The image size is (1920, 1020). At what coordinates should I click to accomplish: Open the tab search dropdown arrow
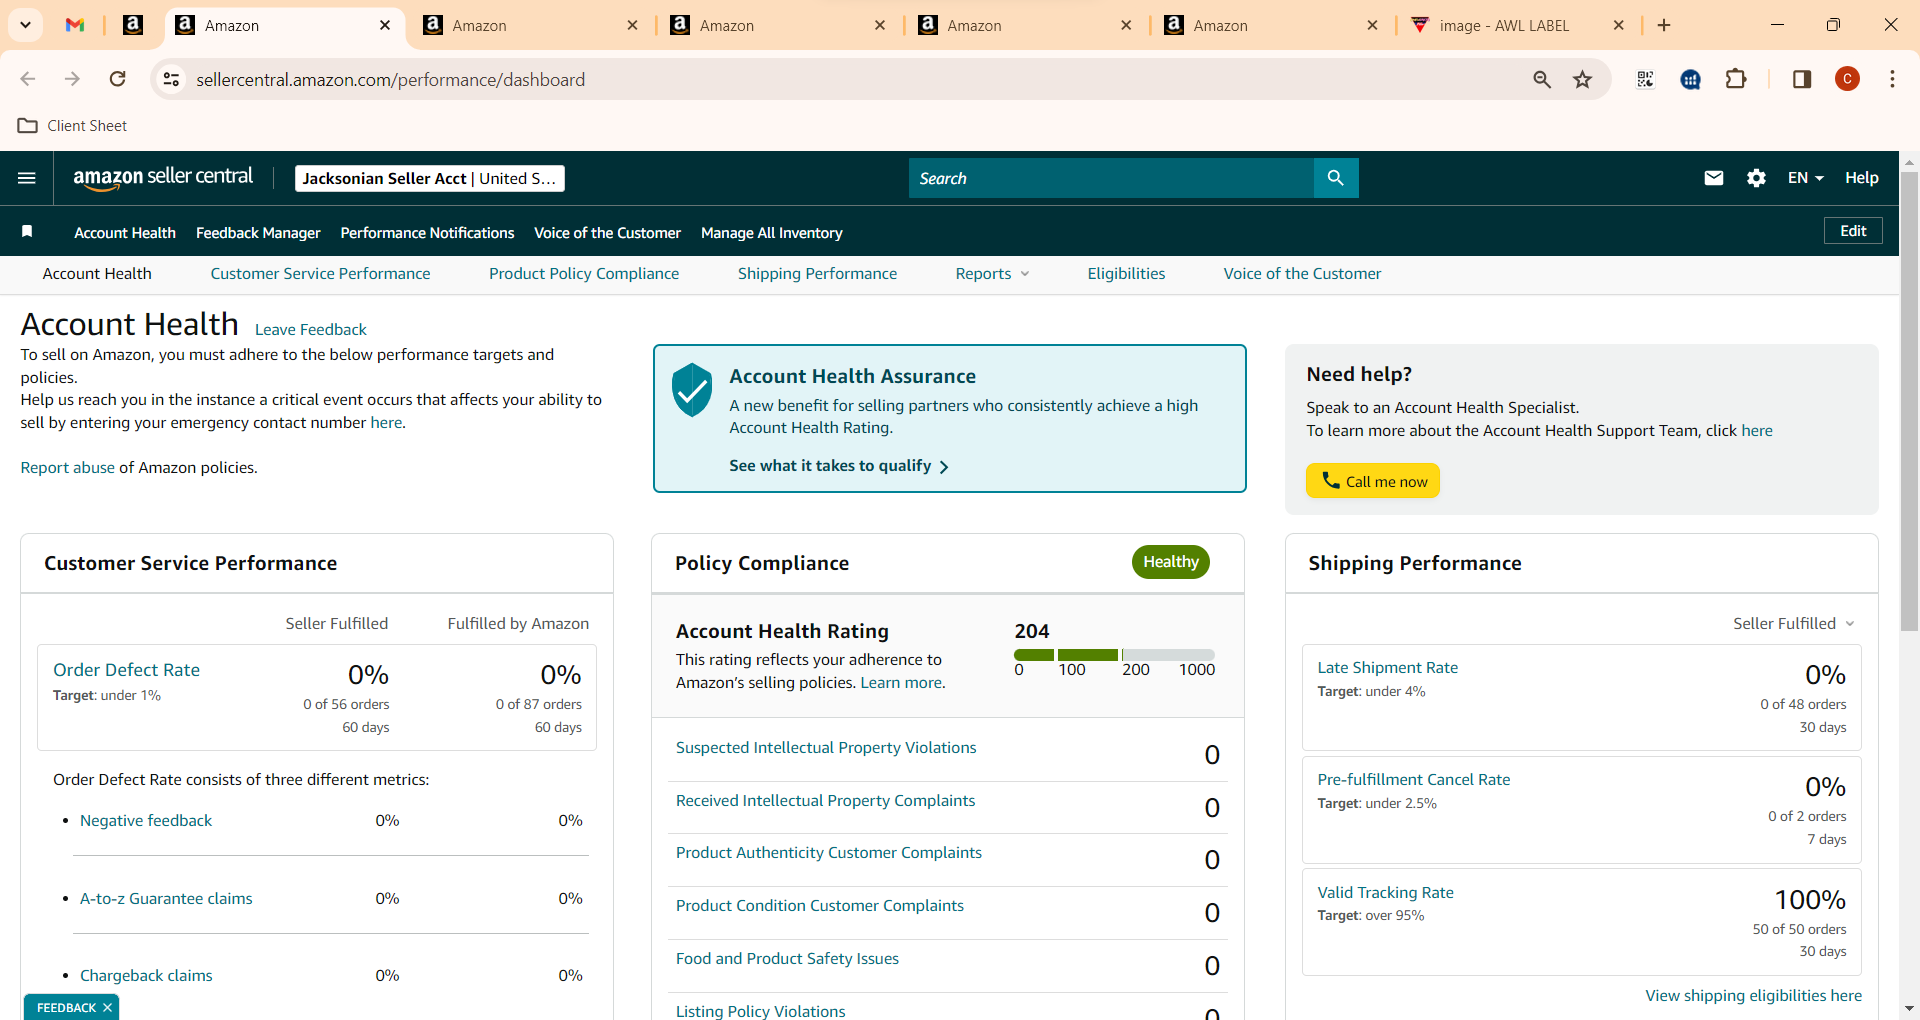click(25, 25)
